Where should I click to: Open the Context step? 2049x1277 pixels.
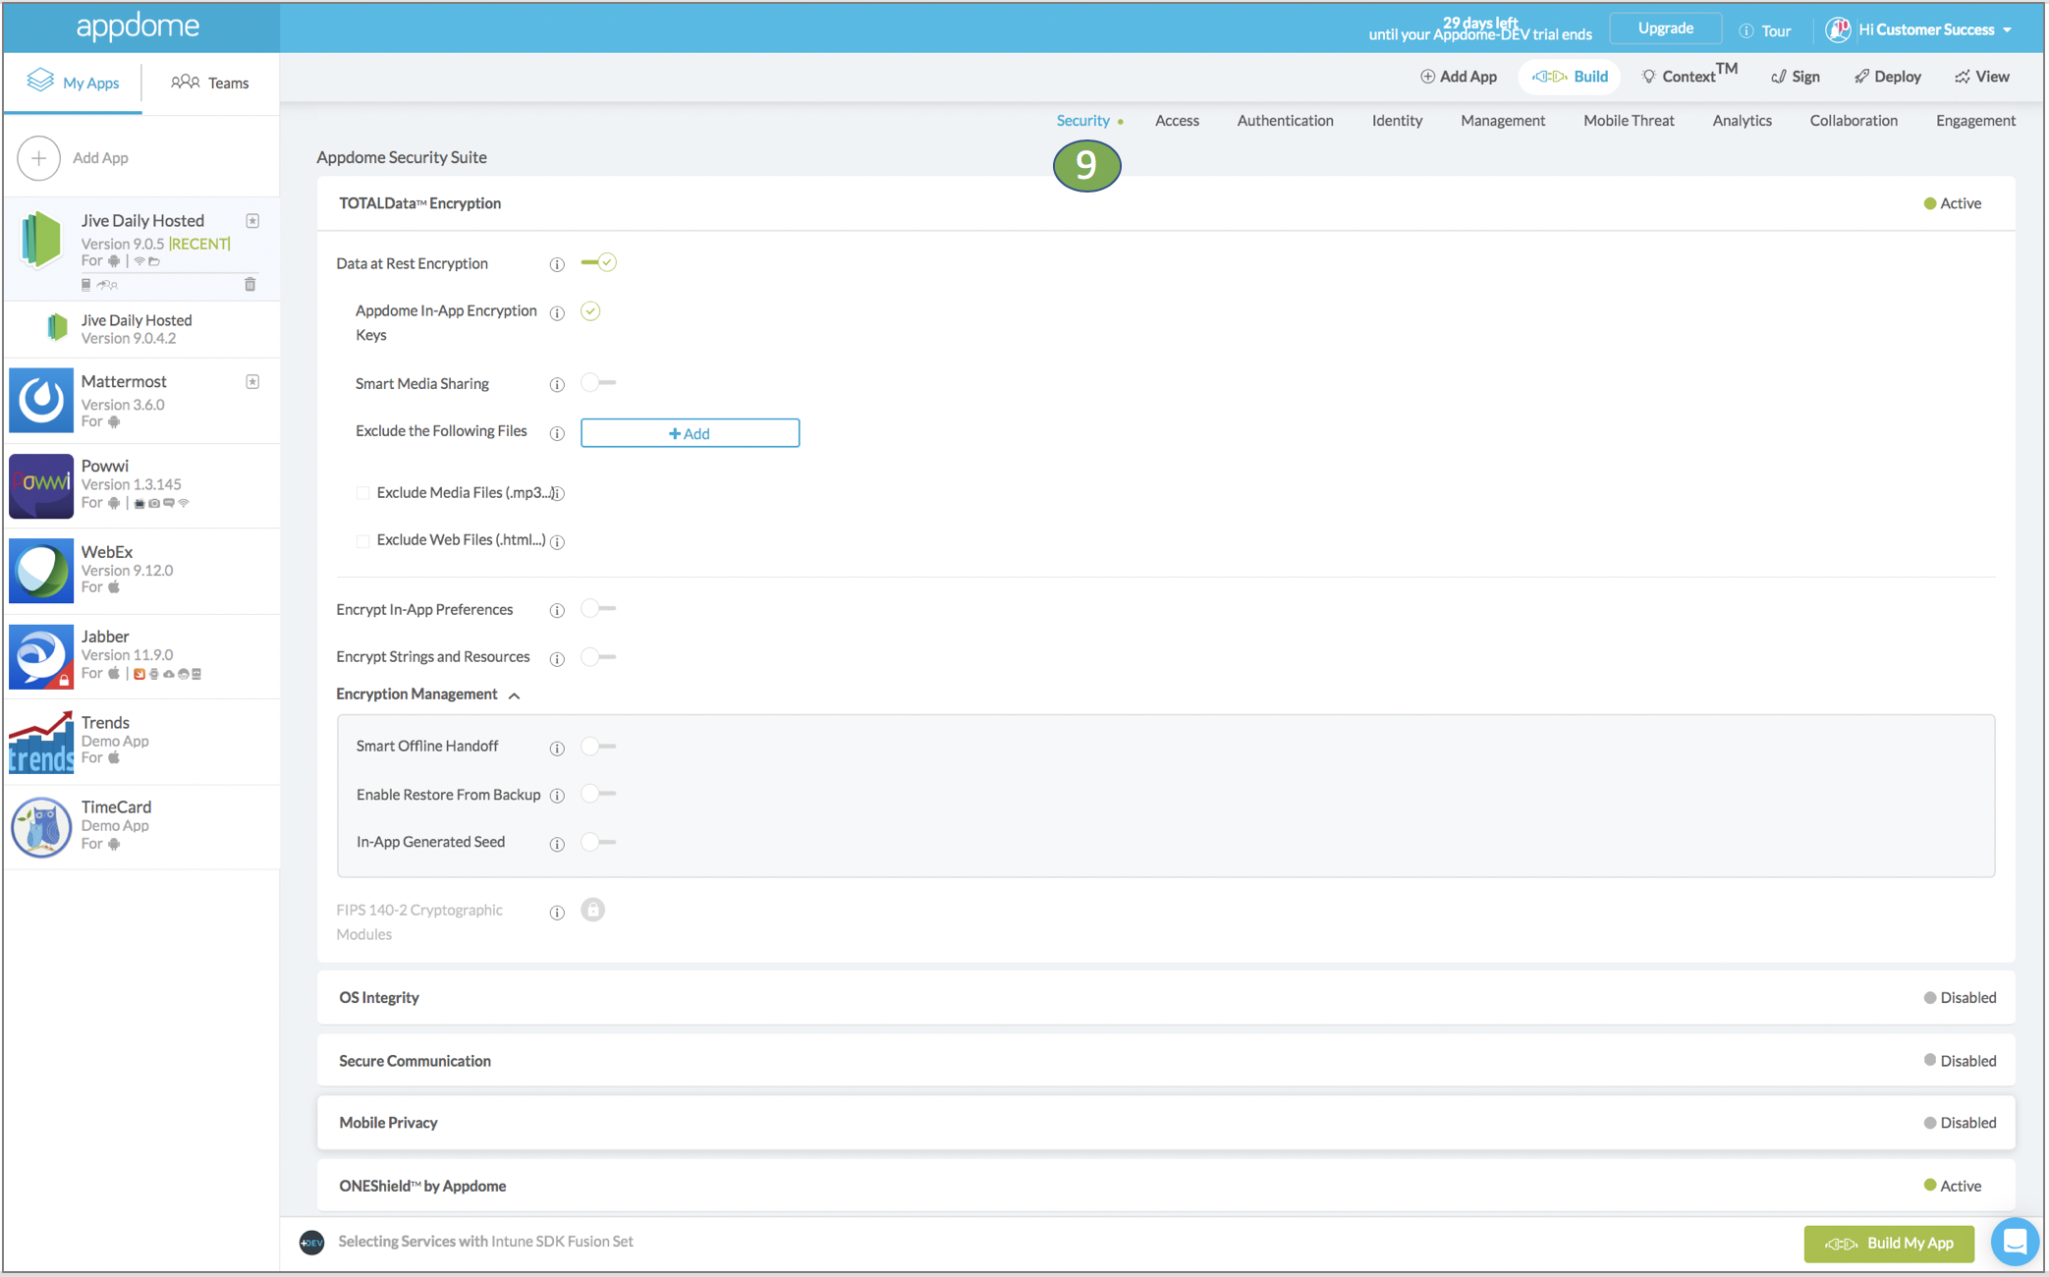tap(1690, 75)
